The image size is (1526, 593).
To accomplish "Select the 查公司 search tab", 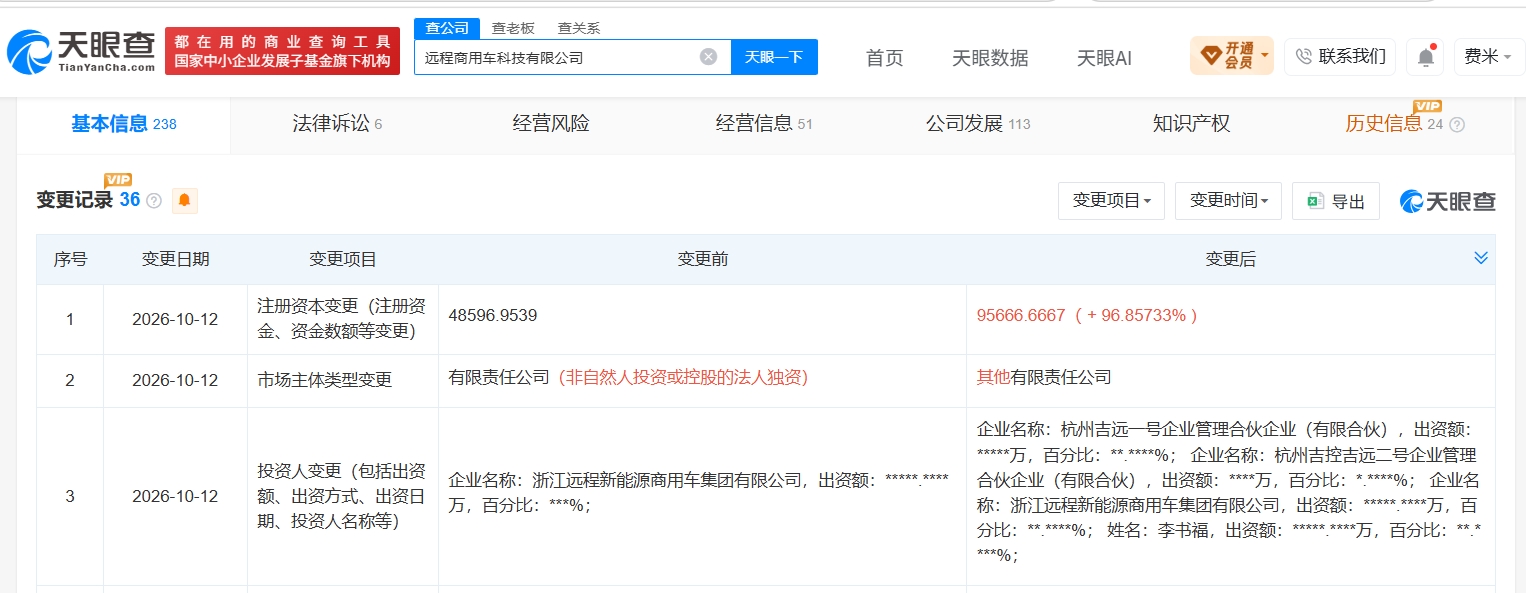I will click(x=447, y=28).
